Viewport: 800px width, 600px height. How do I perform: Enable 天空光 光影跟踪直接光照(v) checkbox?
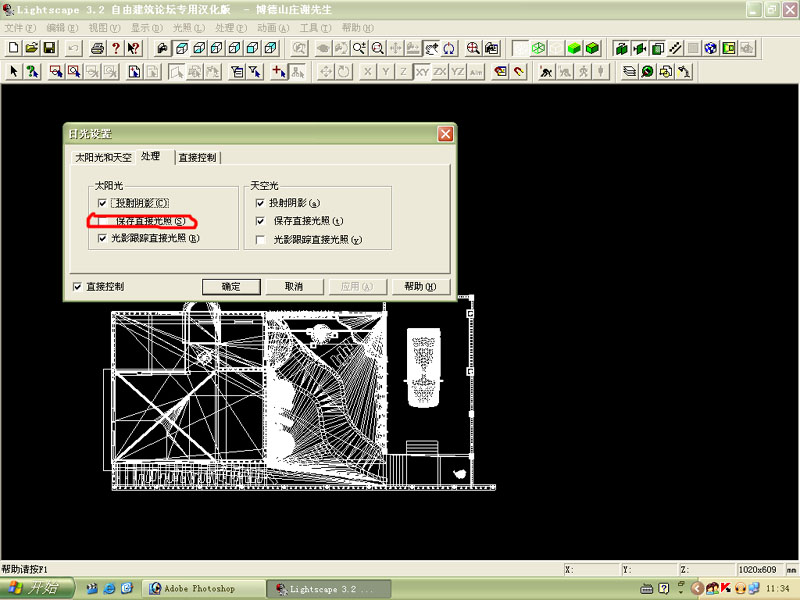click(x=260, y=239)
